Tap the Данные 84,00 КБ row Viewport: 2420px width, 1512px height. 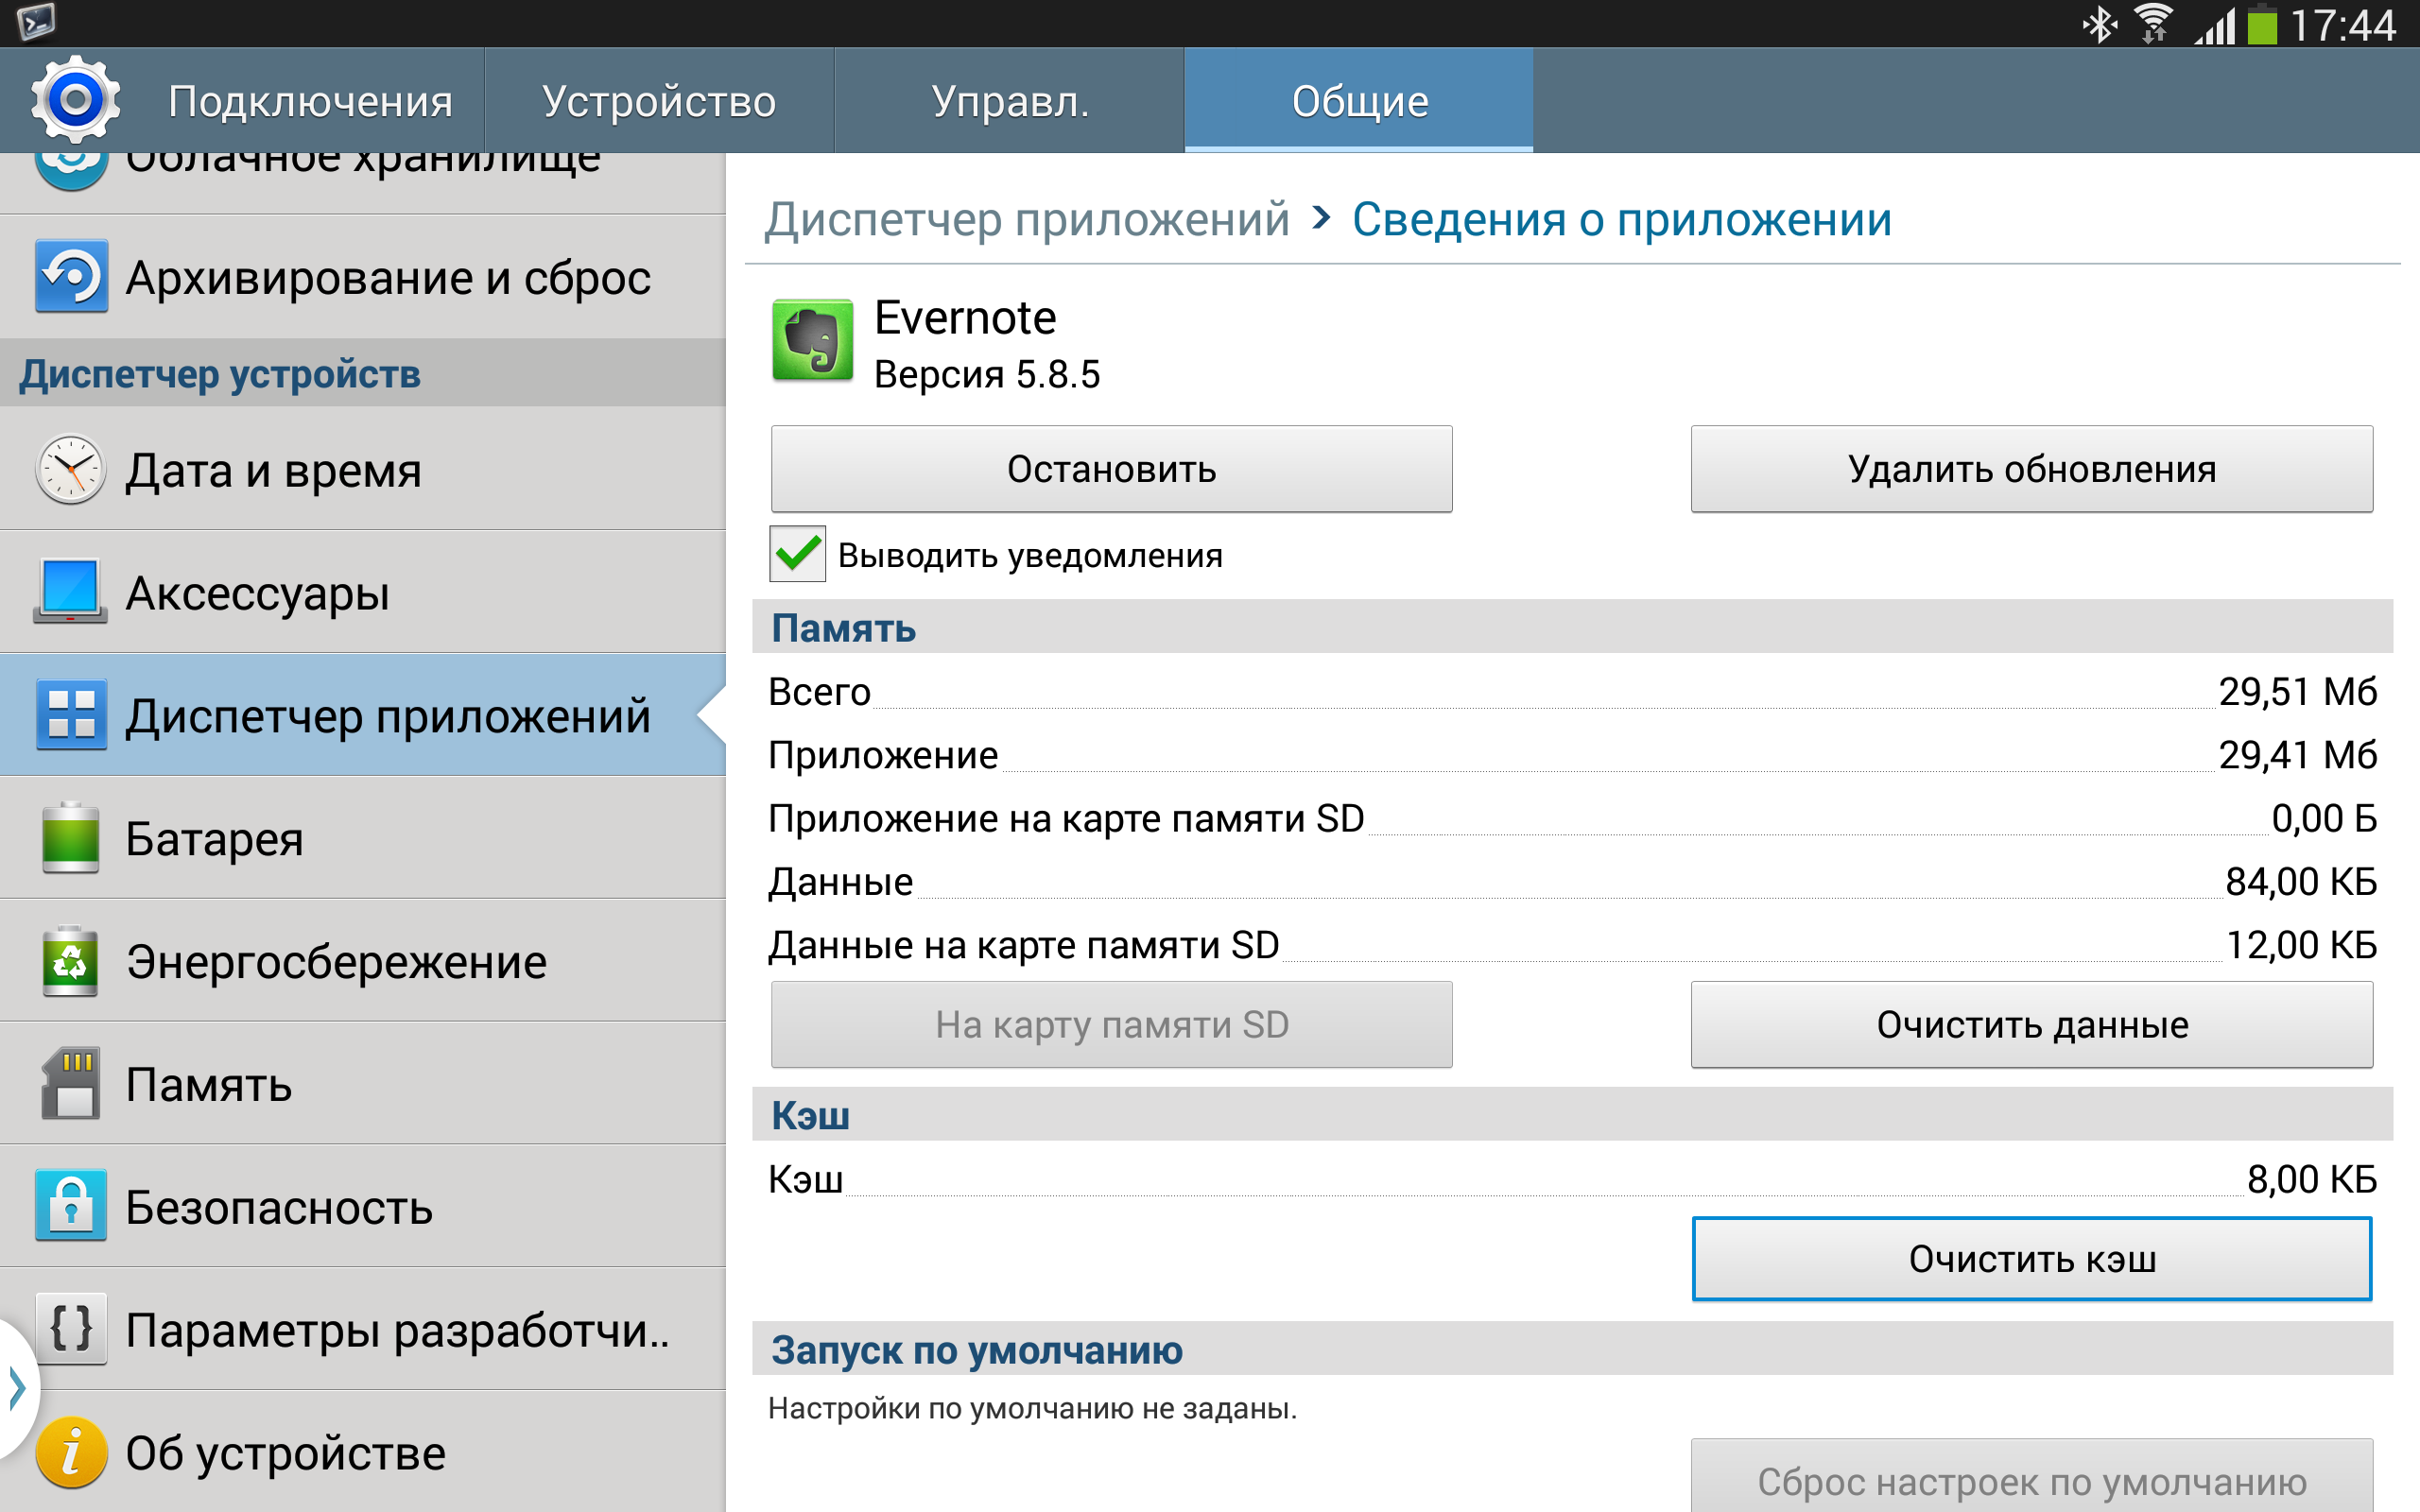tap(1572, 881)
